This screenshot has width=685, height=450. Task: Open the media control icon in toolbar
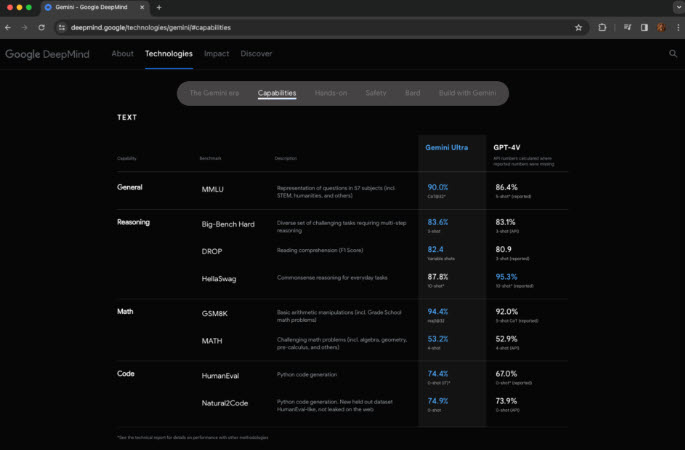628,28
